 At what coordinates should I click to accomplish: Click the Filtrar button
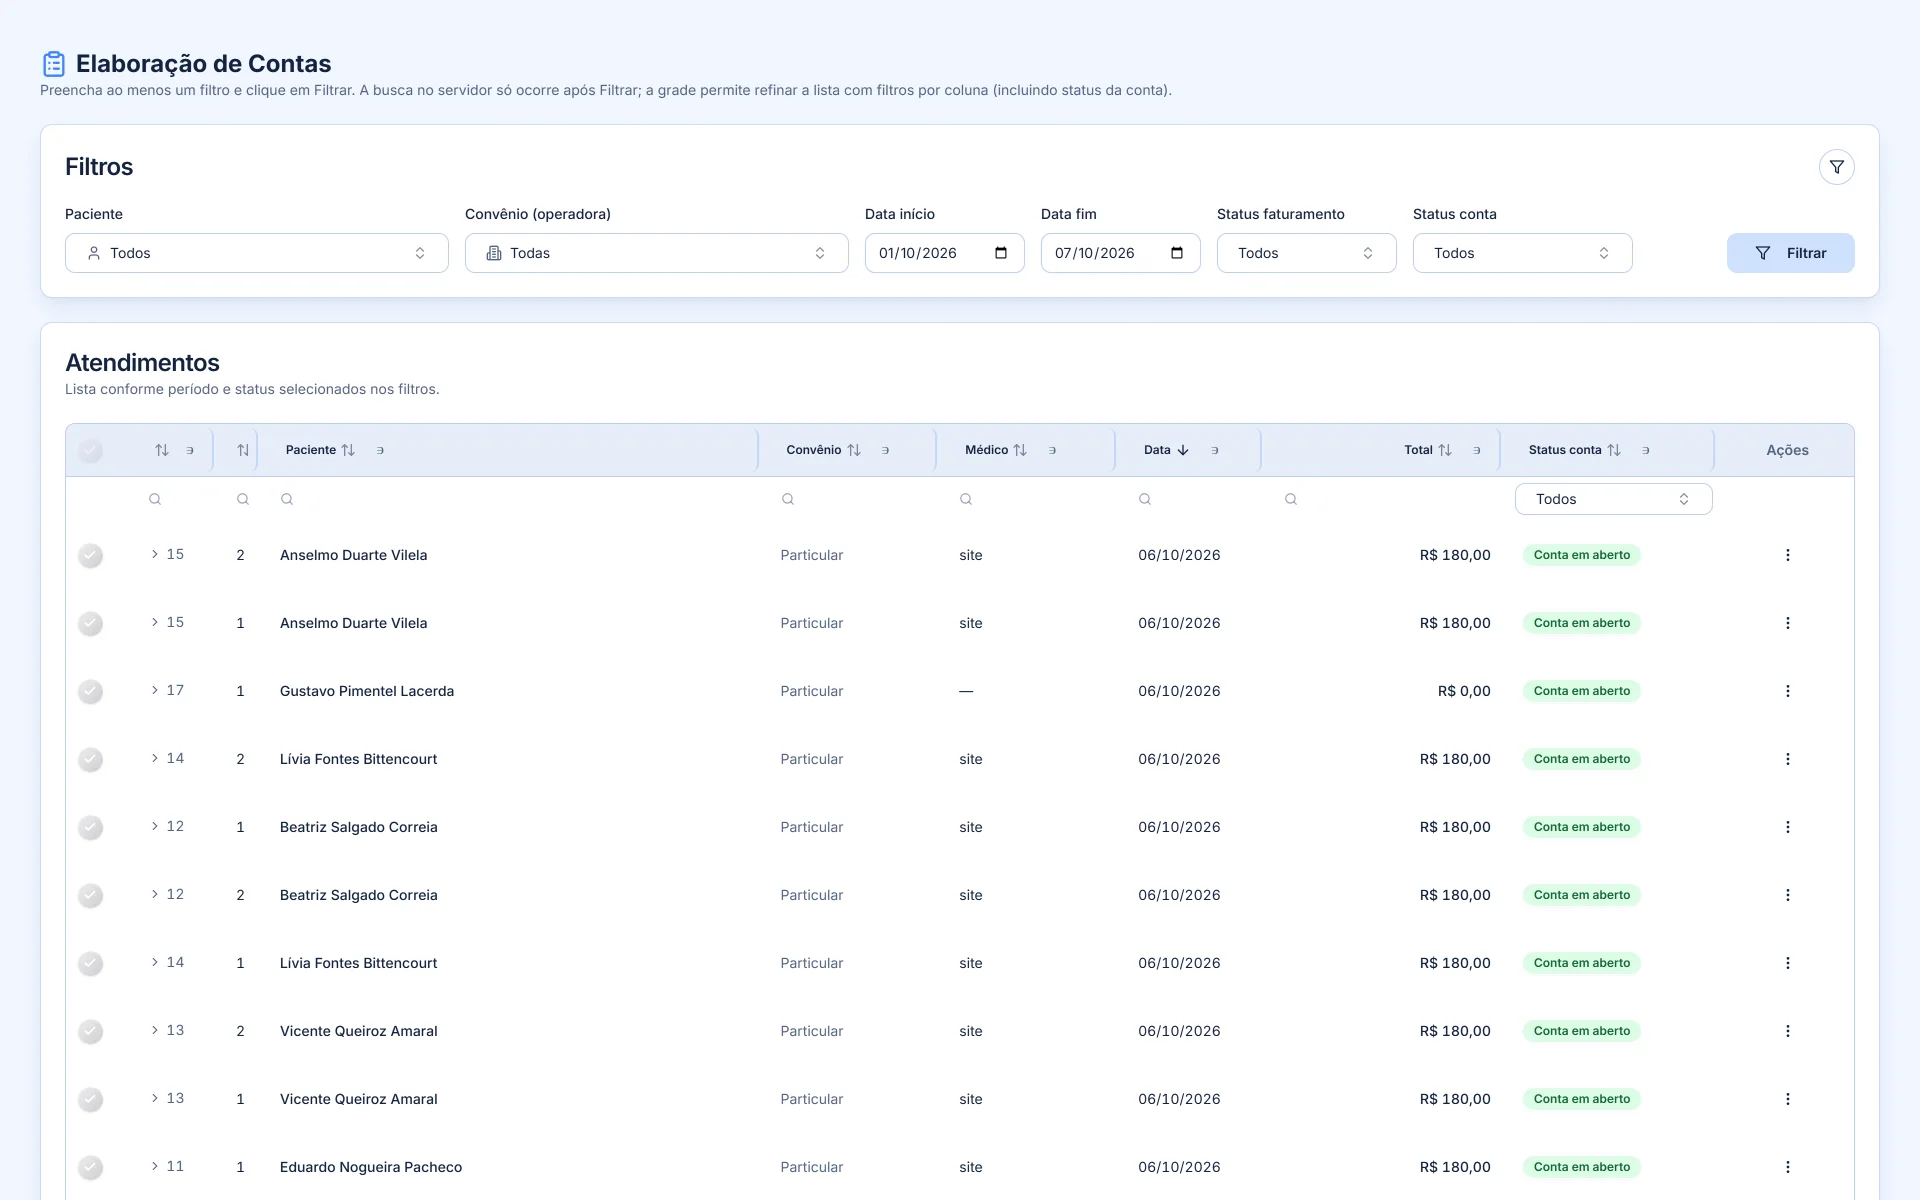tap(1791, 253)
